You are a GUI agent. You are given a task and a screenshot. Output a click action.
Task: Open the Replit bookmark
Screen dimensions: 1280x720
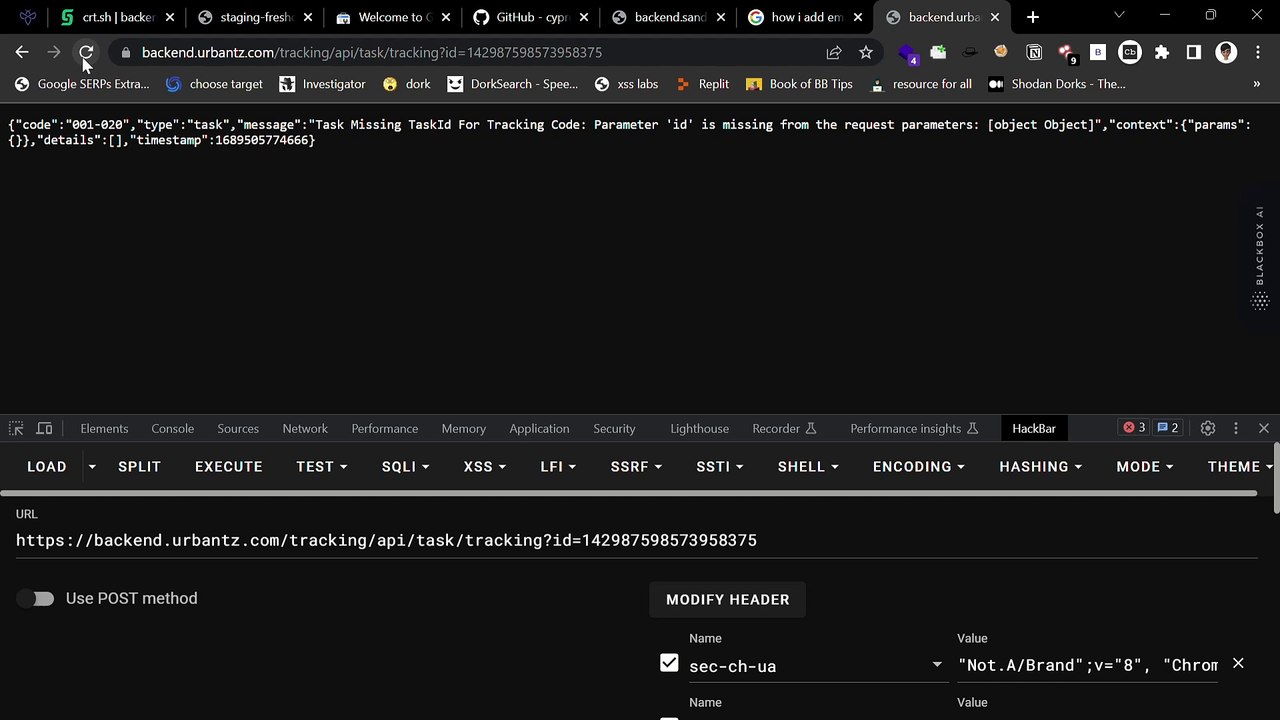click(x=702, y=84)
